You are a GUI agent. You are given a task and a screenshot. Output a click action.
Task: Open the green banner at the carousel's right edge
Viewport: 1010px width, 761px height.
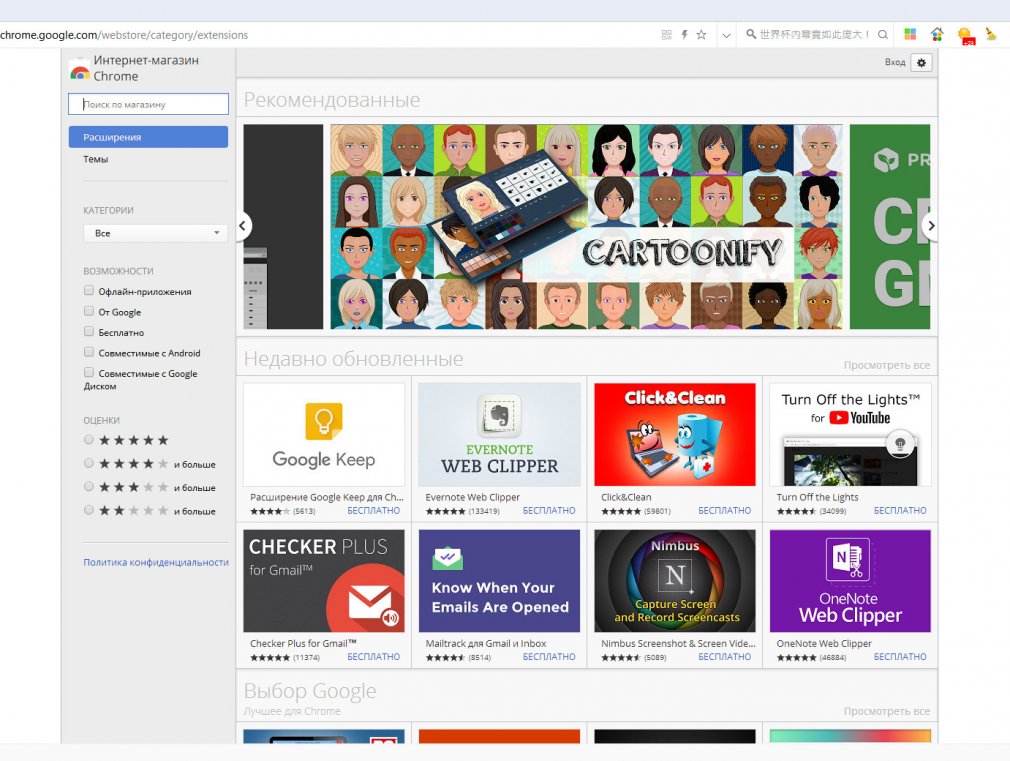point(890,227)
